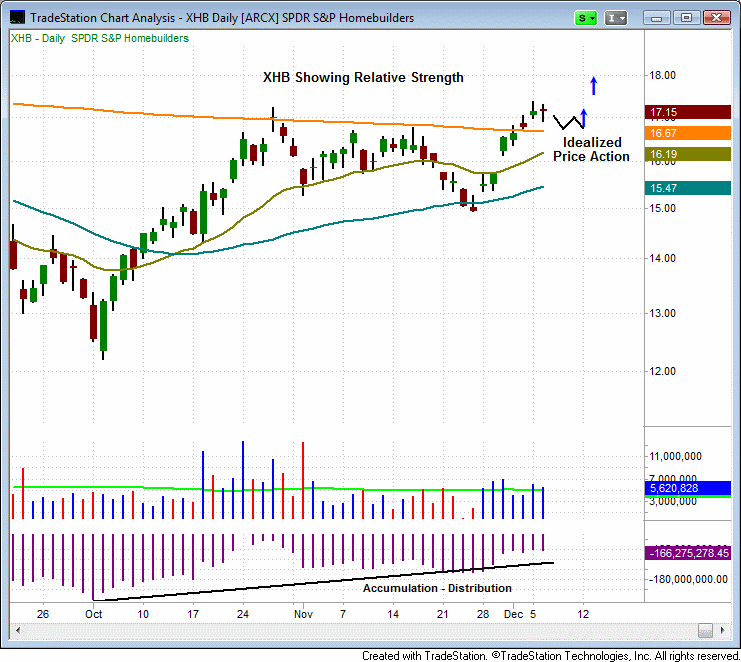
Task: Click the teal 15.47 moving average label
Action: pyautogui.click(x=688, y=188)
